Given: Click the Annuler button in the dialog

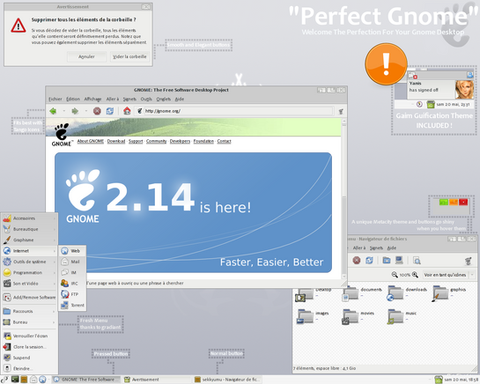Looking at the screenshot, I should coord(87,57).
